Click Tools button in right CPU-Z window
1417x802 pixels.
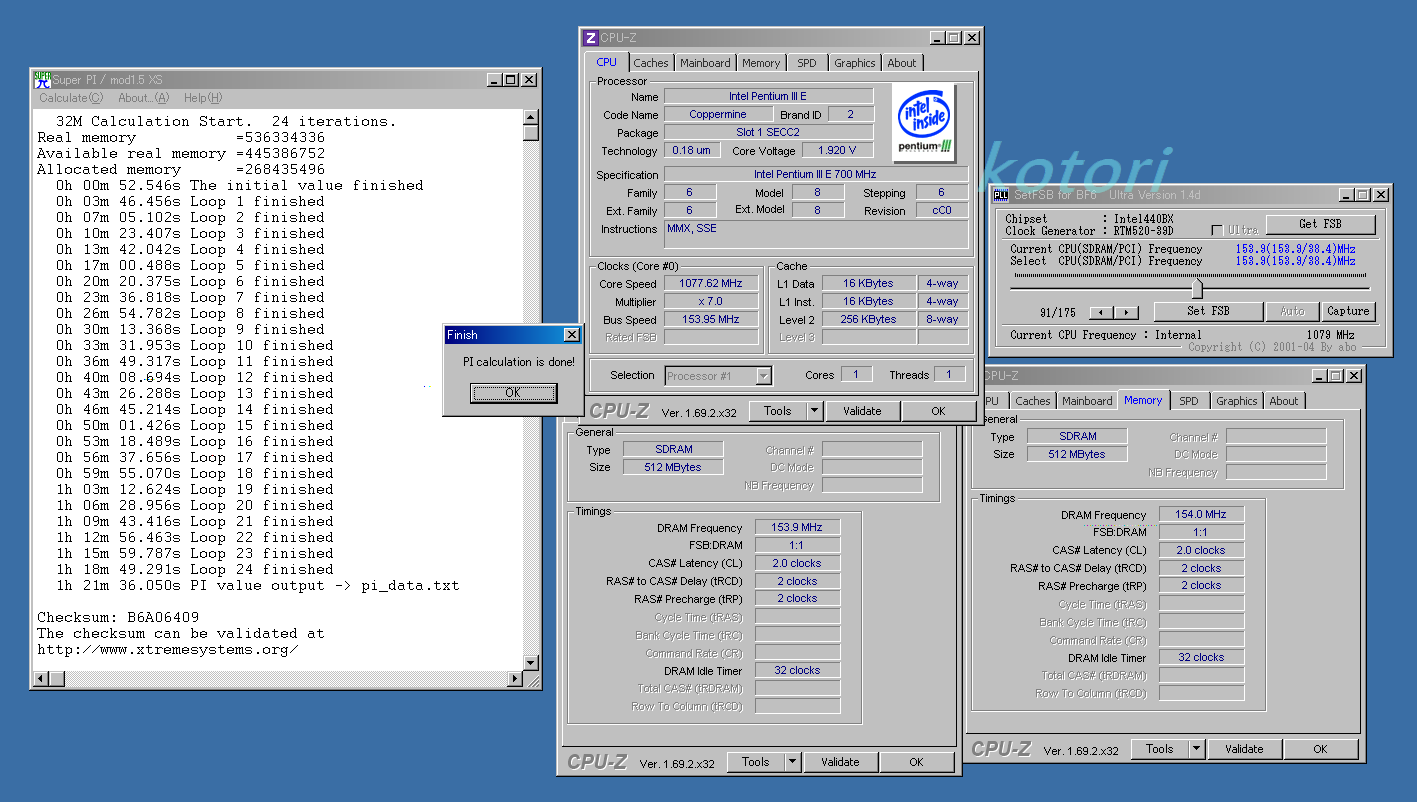click(x=1159, y=749)
